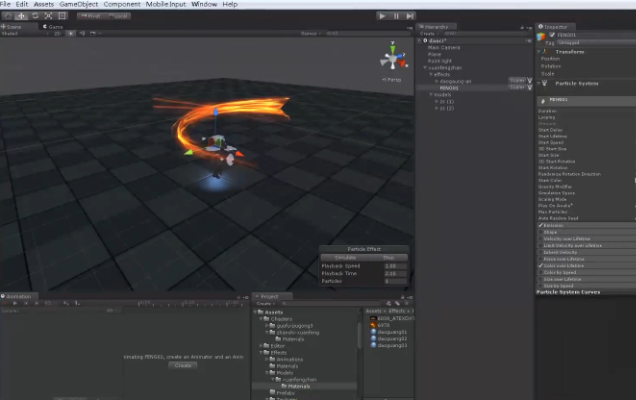636x400 pixels.
Task: Expand zs (2) in the Hierarchy
Action: tap(436, 108)
